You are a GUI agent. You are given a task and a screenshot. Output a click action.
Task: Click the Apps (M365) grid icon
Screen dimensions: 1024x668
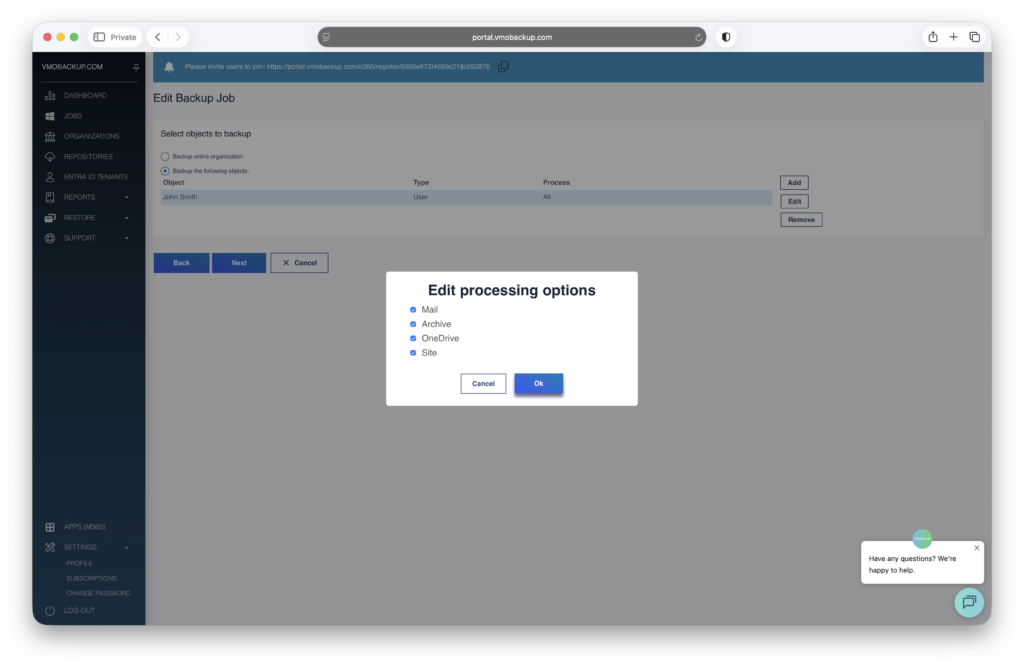(51, 527)
